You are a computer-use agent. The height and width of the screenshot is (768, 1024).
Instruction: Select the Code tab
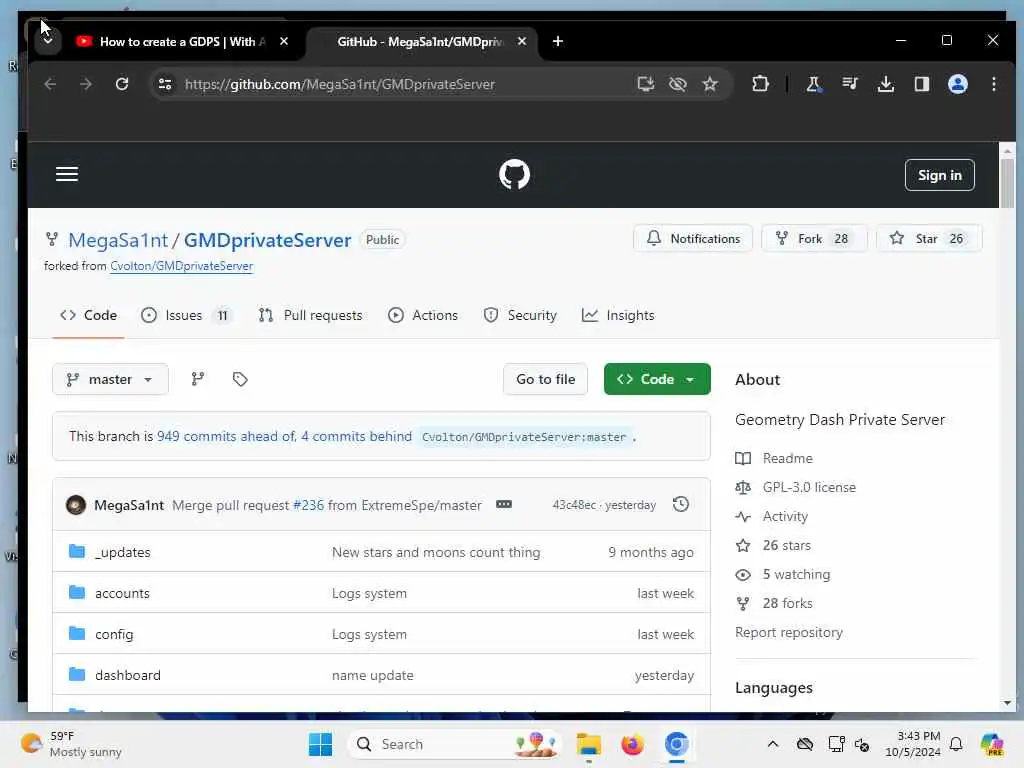pos(88,315)
